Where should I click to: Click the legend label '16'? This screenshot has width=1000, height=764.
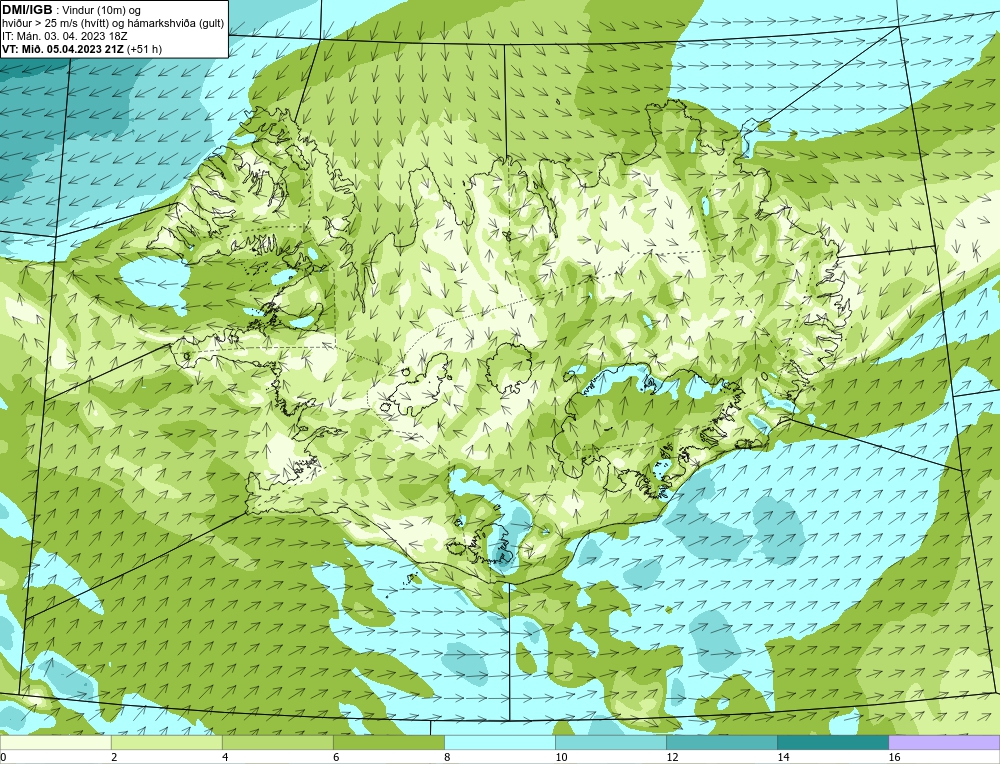(894, 757)
